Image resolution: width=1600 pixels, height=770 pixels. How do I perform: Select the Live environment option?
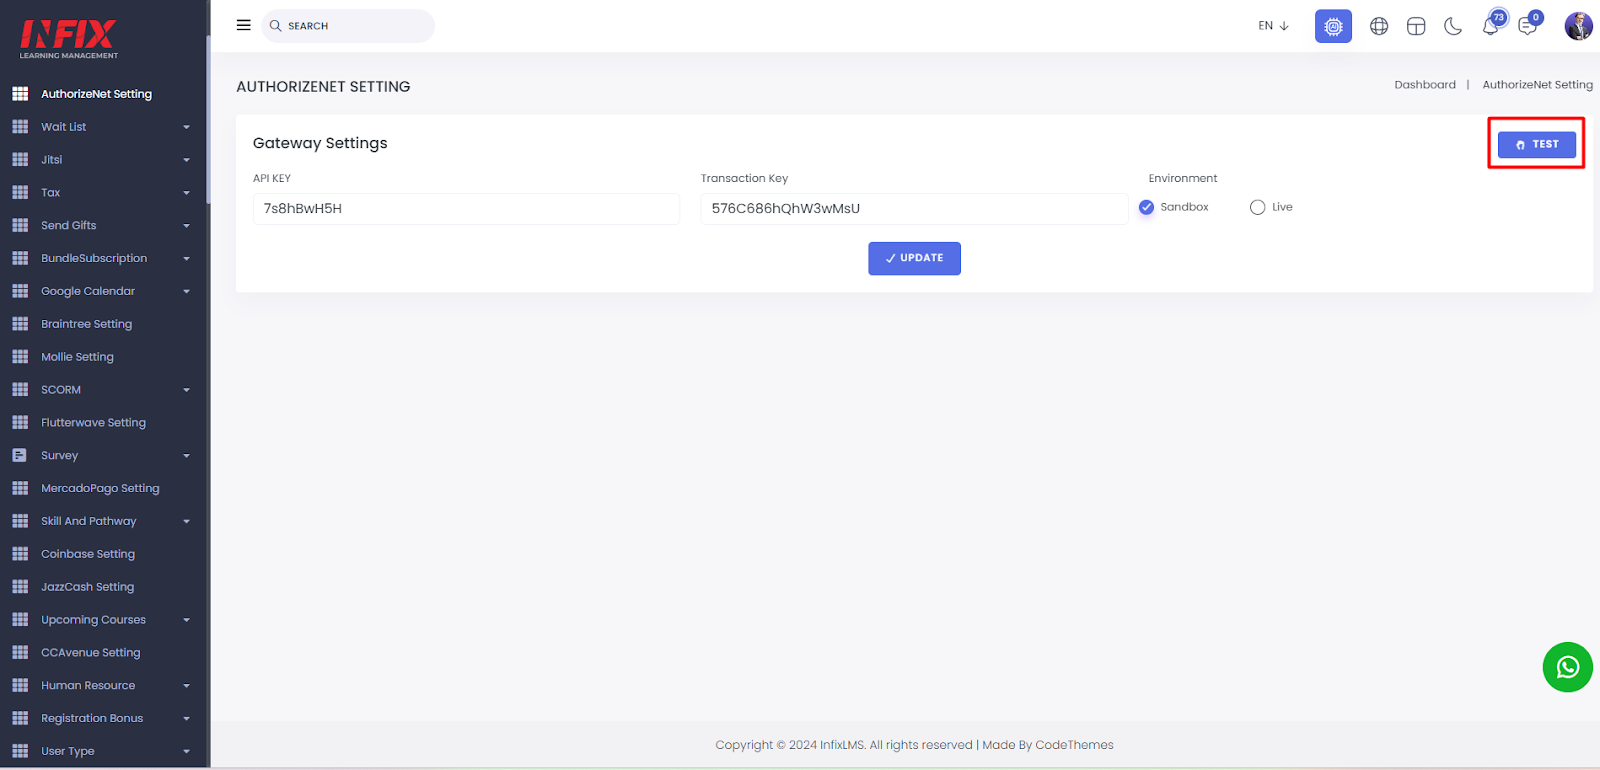pos(1257,207)
